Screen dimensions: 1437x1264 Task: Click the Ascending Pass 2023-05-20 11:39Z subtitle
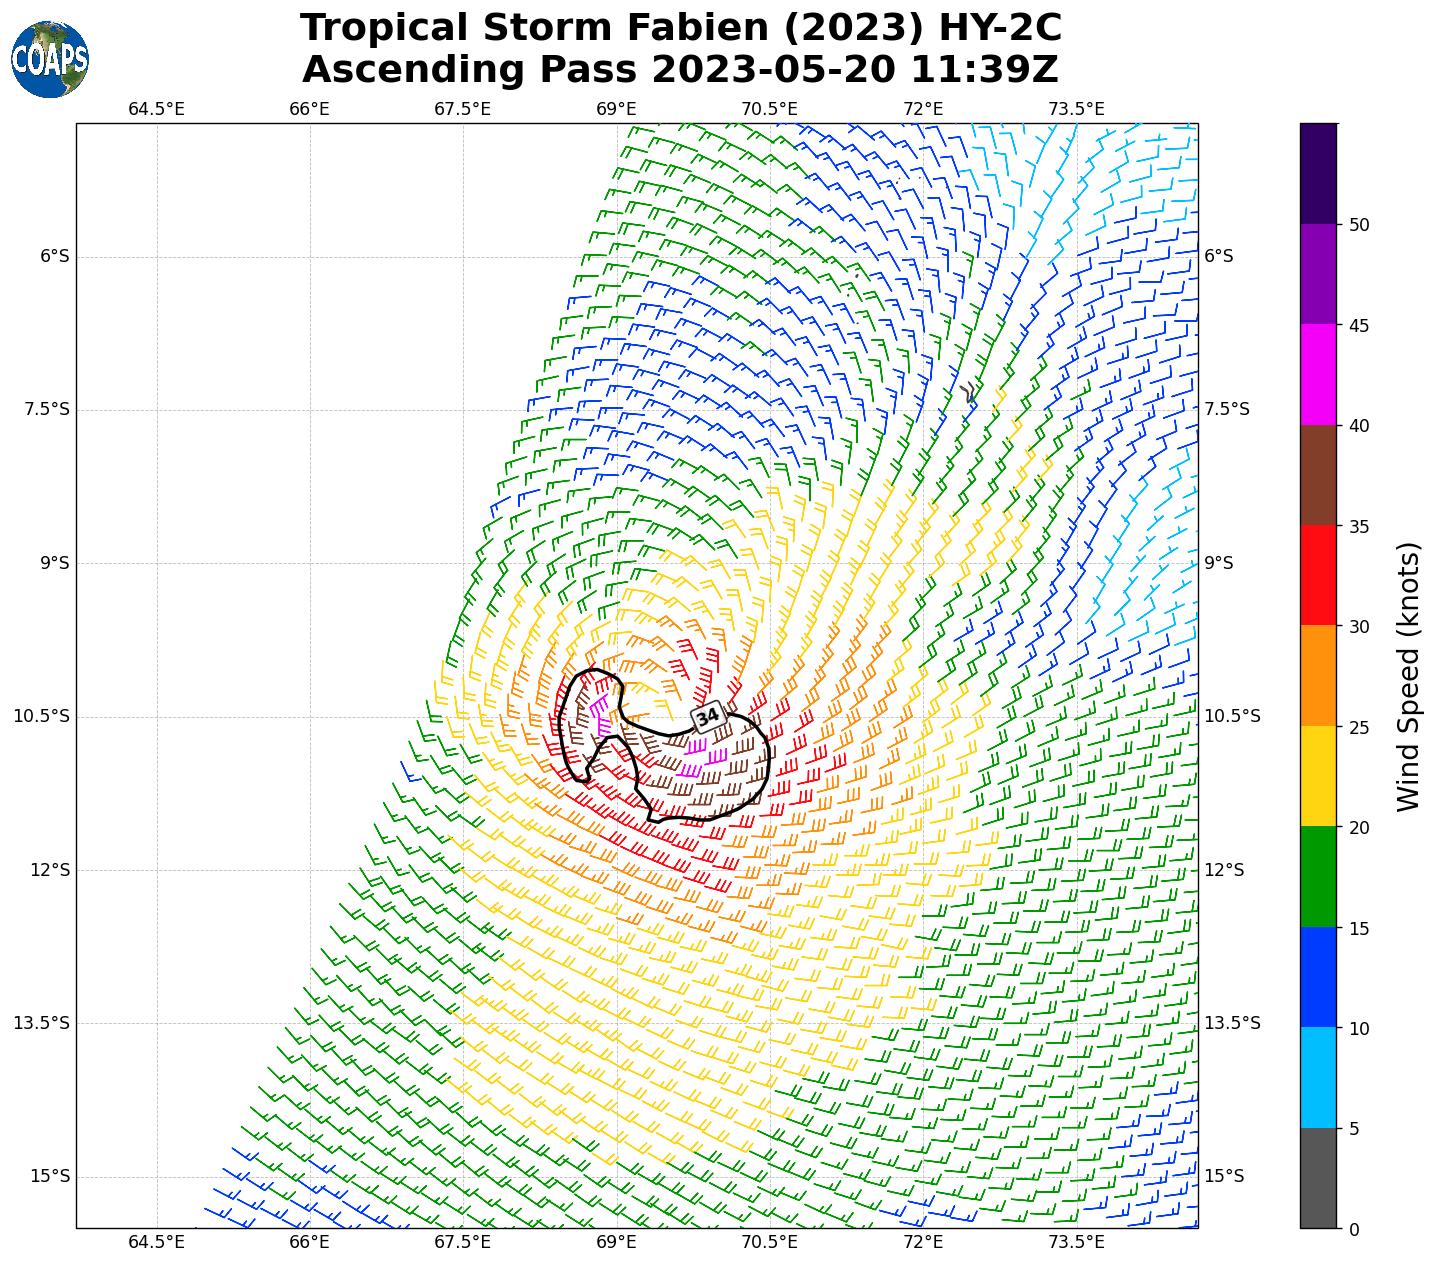(680, 70)
